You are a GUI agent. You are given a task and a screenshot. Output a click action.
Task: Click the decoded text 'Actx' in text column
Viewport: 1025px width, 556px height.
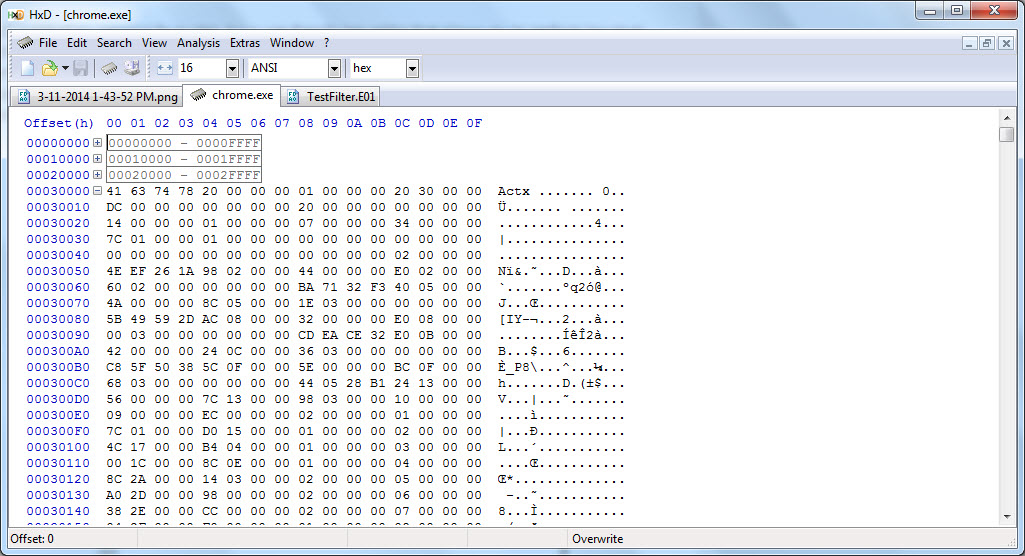coord(514,191)
